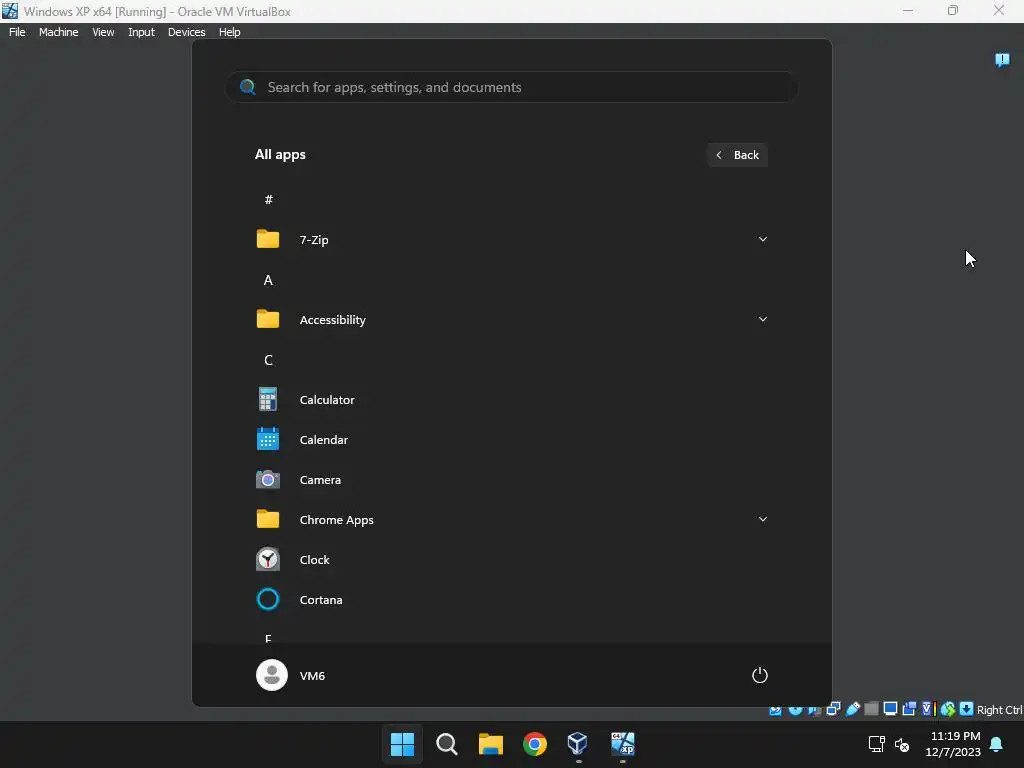
Task: Click the power button in Start menu
Action: (760, 675)
